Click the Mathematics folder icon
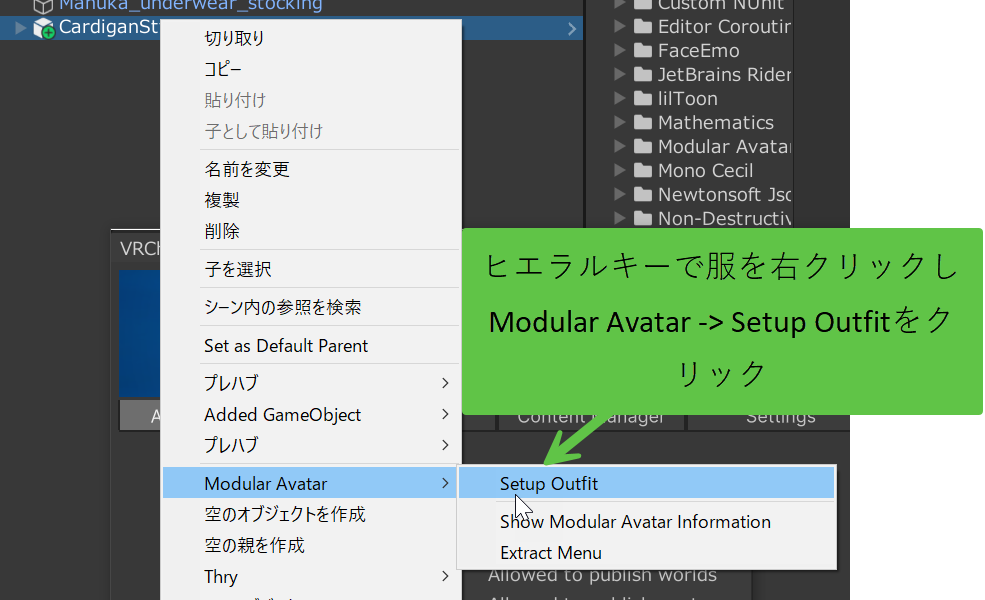The height and width of the screenshot is (600, 985). point(643,122)
